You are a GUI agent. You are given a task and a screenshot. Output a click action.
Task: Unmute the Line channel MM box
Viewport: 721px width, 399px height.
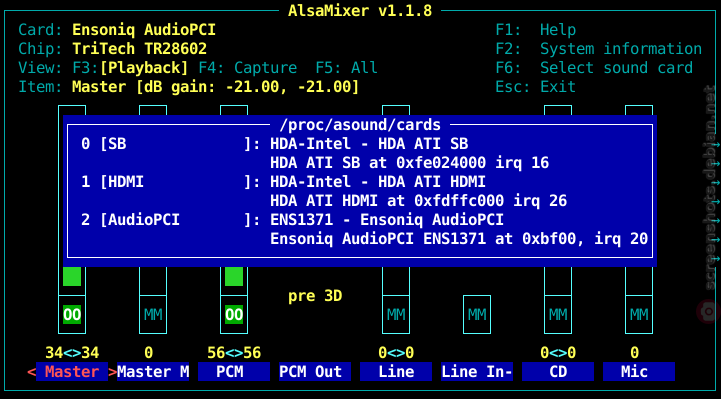point(396,314)
